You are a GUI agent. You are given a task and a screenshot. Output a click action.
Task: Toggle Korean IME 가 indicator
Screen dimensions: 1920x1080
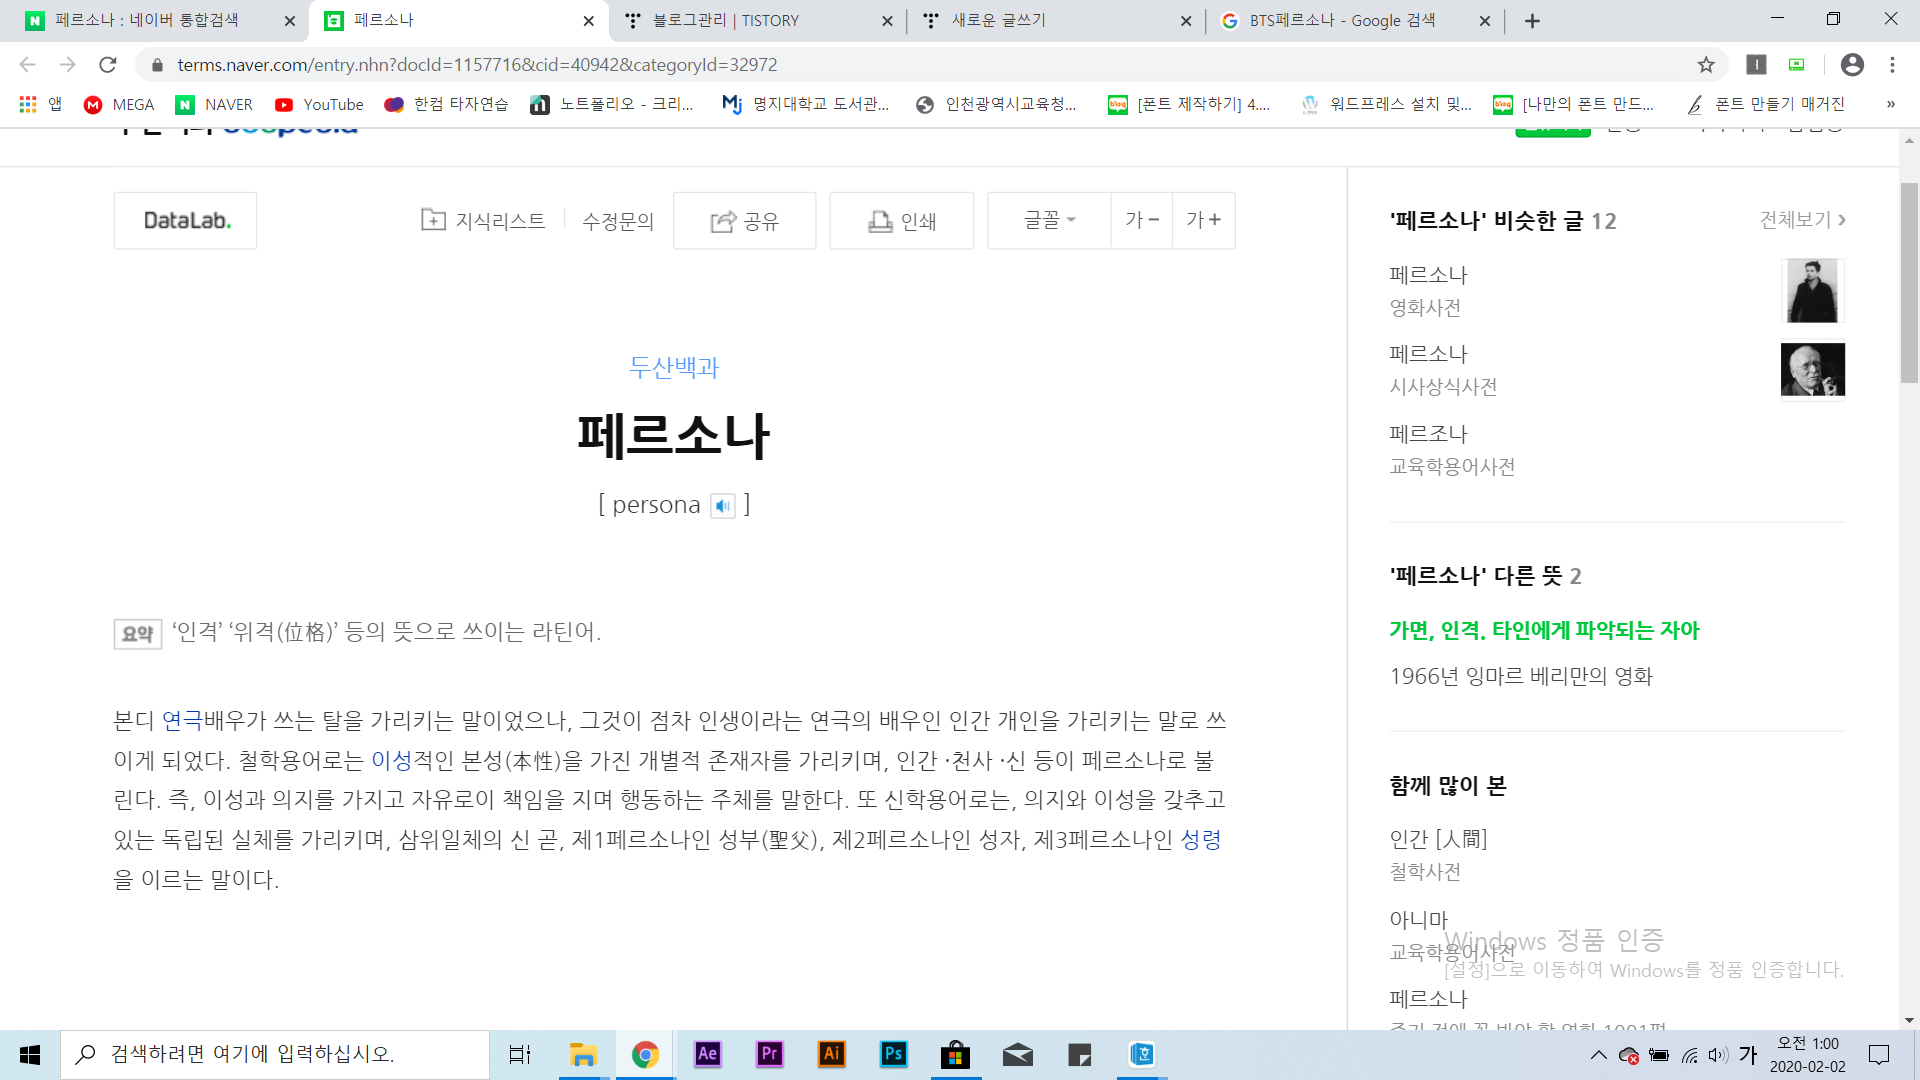coord(1748,1054)
